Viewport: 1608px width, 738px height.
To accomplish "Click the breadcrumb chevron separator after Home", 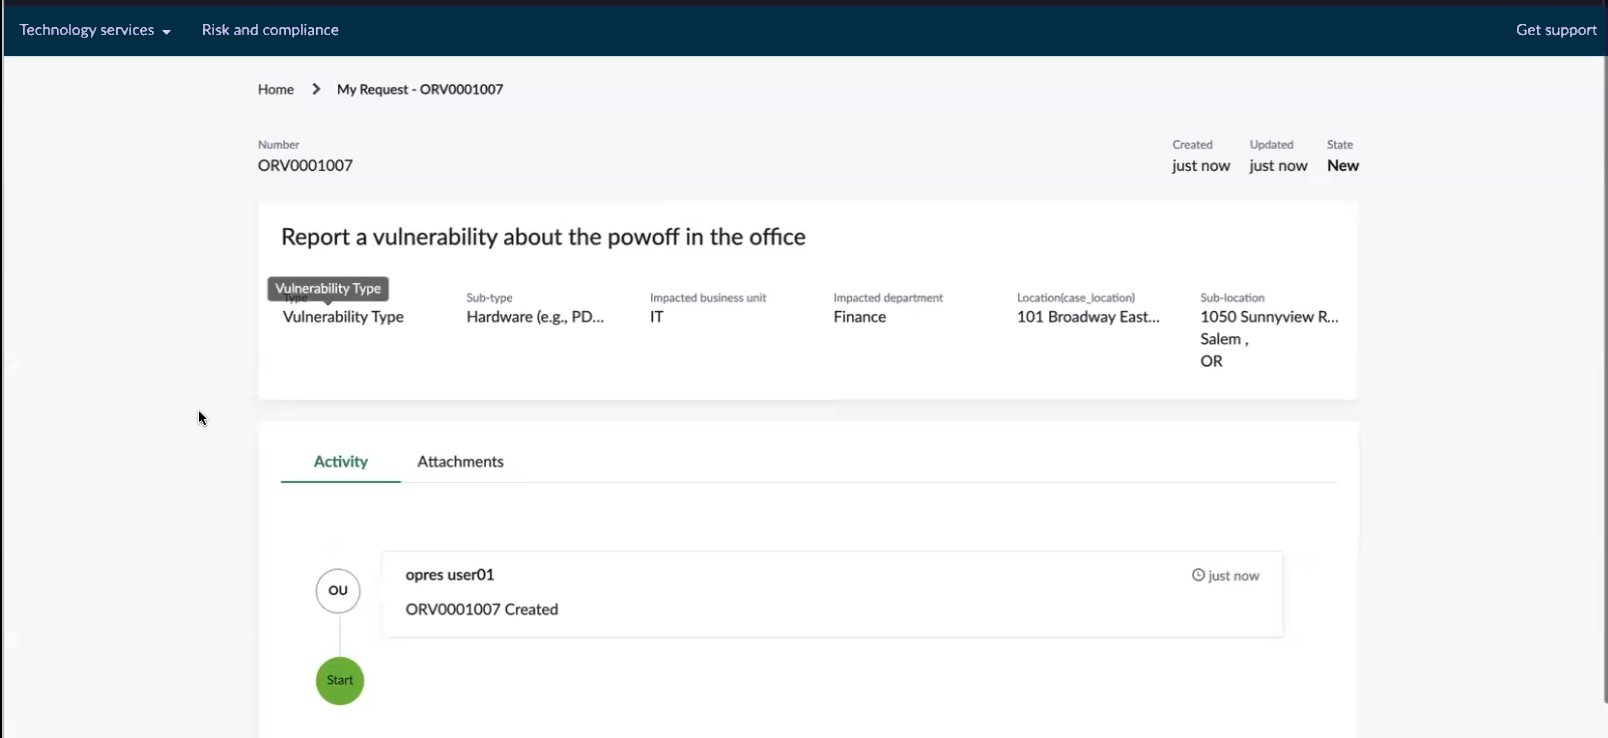I will click(316, 89).
